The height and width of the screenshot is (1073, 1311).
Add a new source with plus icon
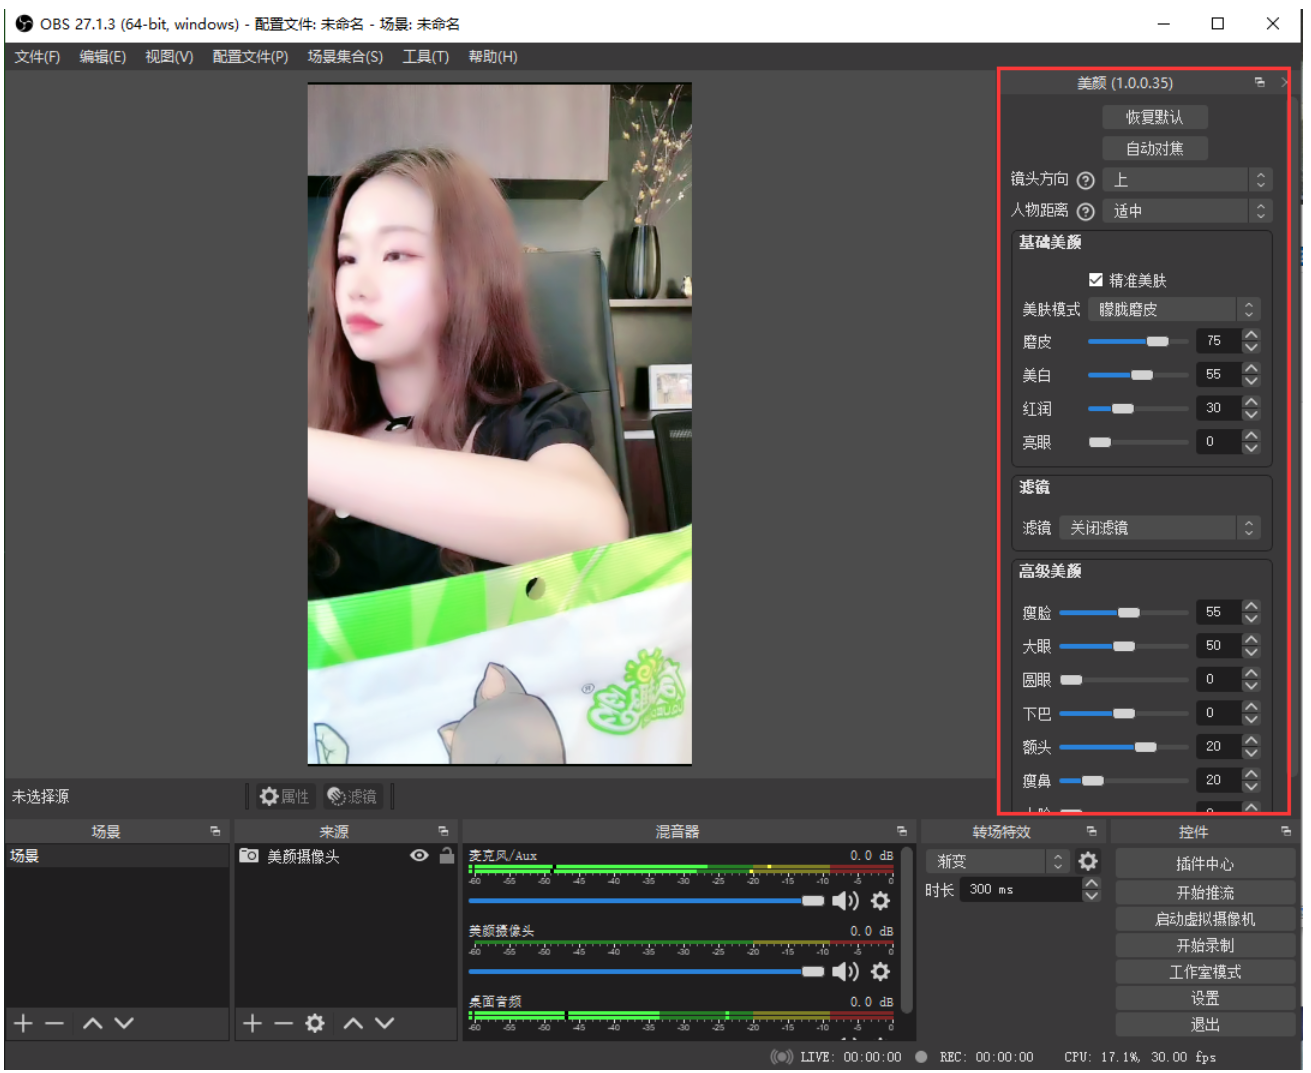click(252, 1023)
